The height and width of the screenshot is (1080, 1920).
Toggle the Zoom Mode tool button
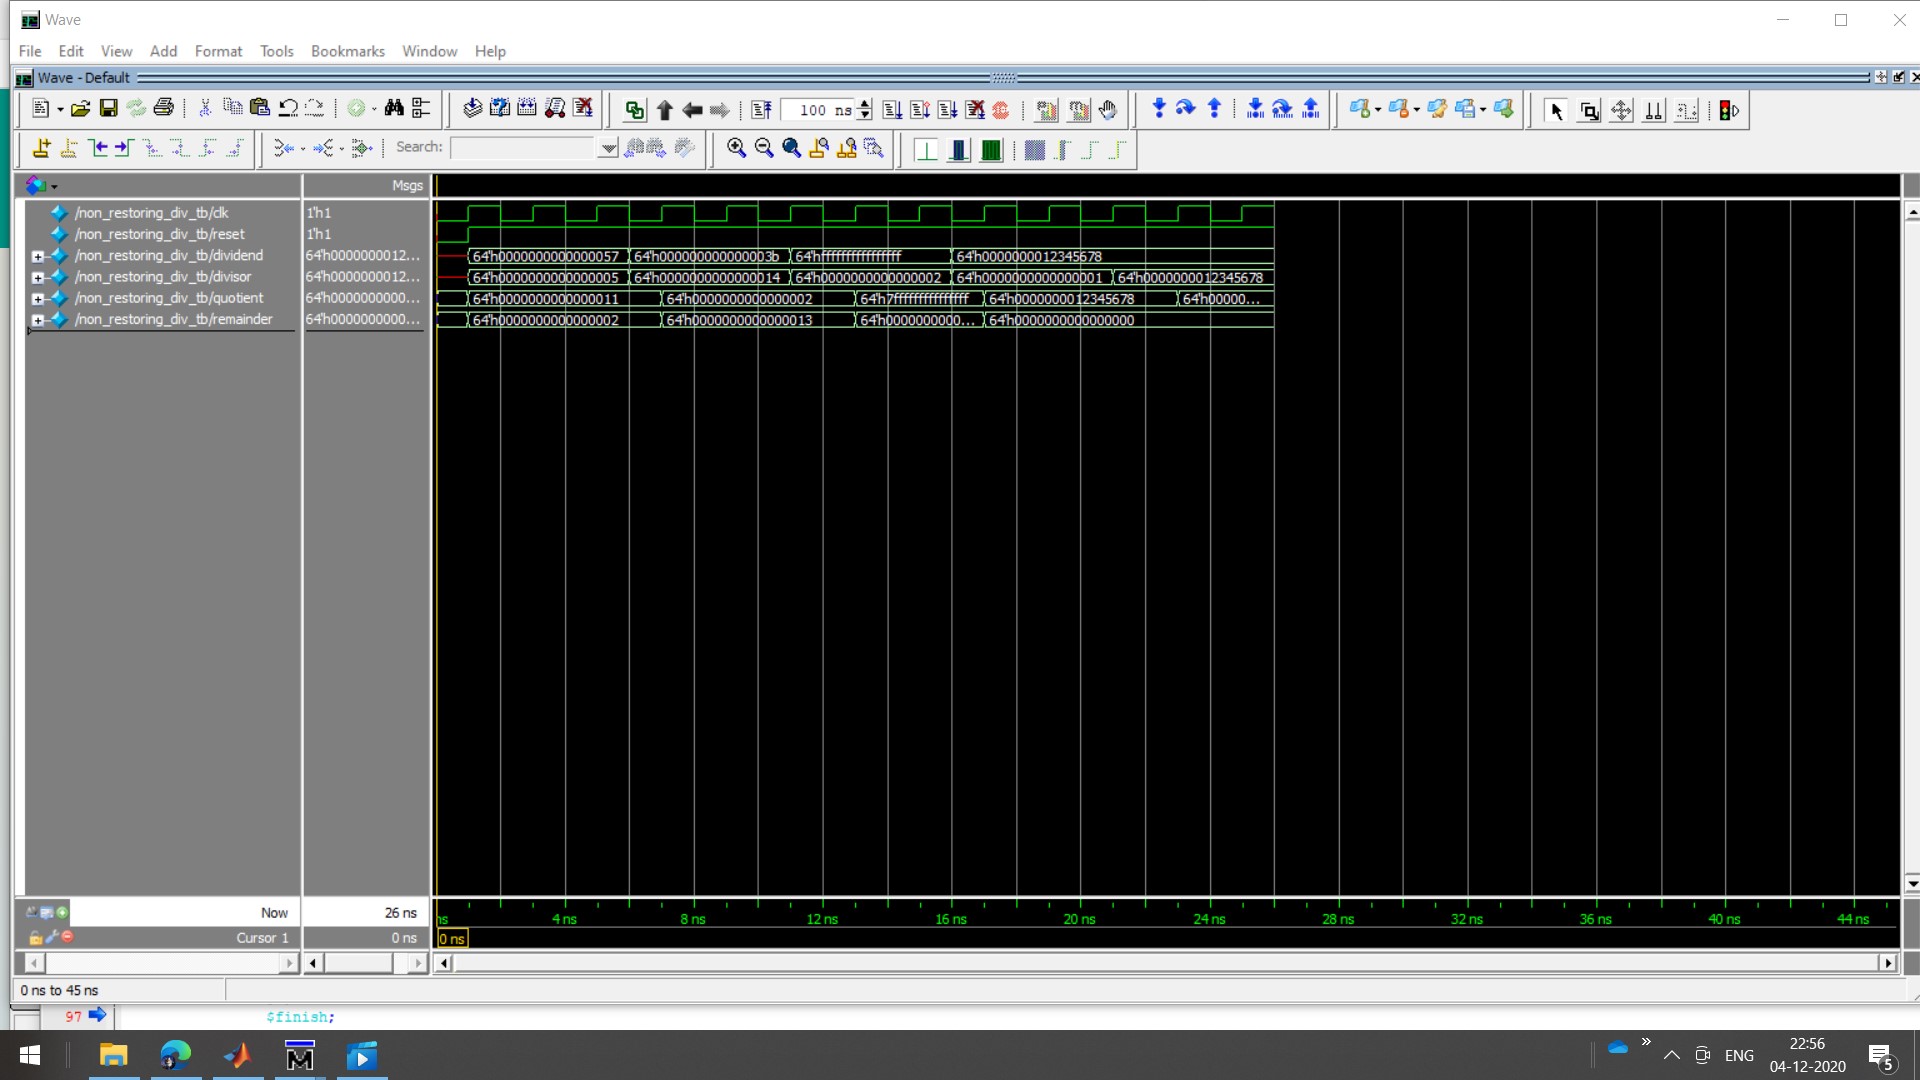click(x=1588, y=110)
